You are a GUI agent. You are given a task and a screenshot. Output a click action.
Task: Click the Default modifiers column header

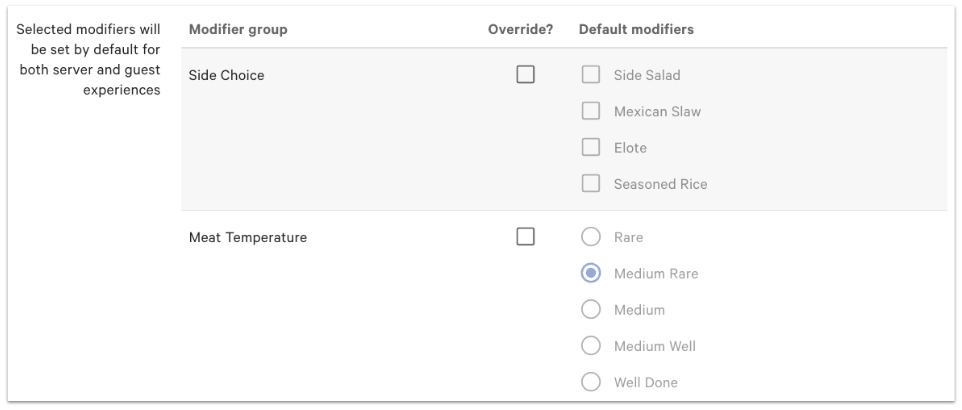[x=636, y=29]
